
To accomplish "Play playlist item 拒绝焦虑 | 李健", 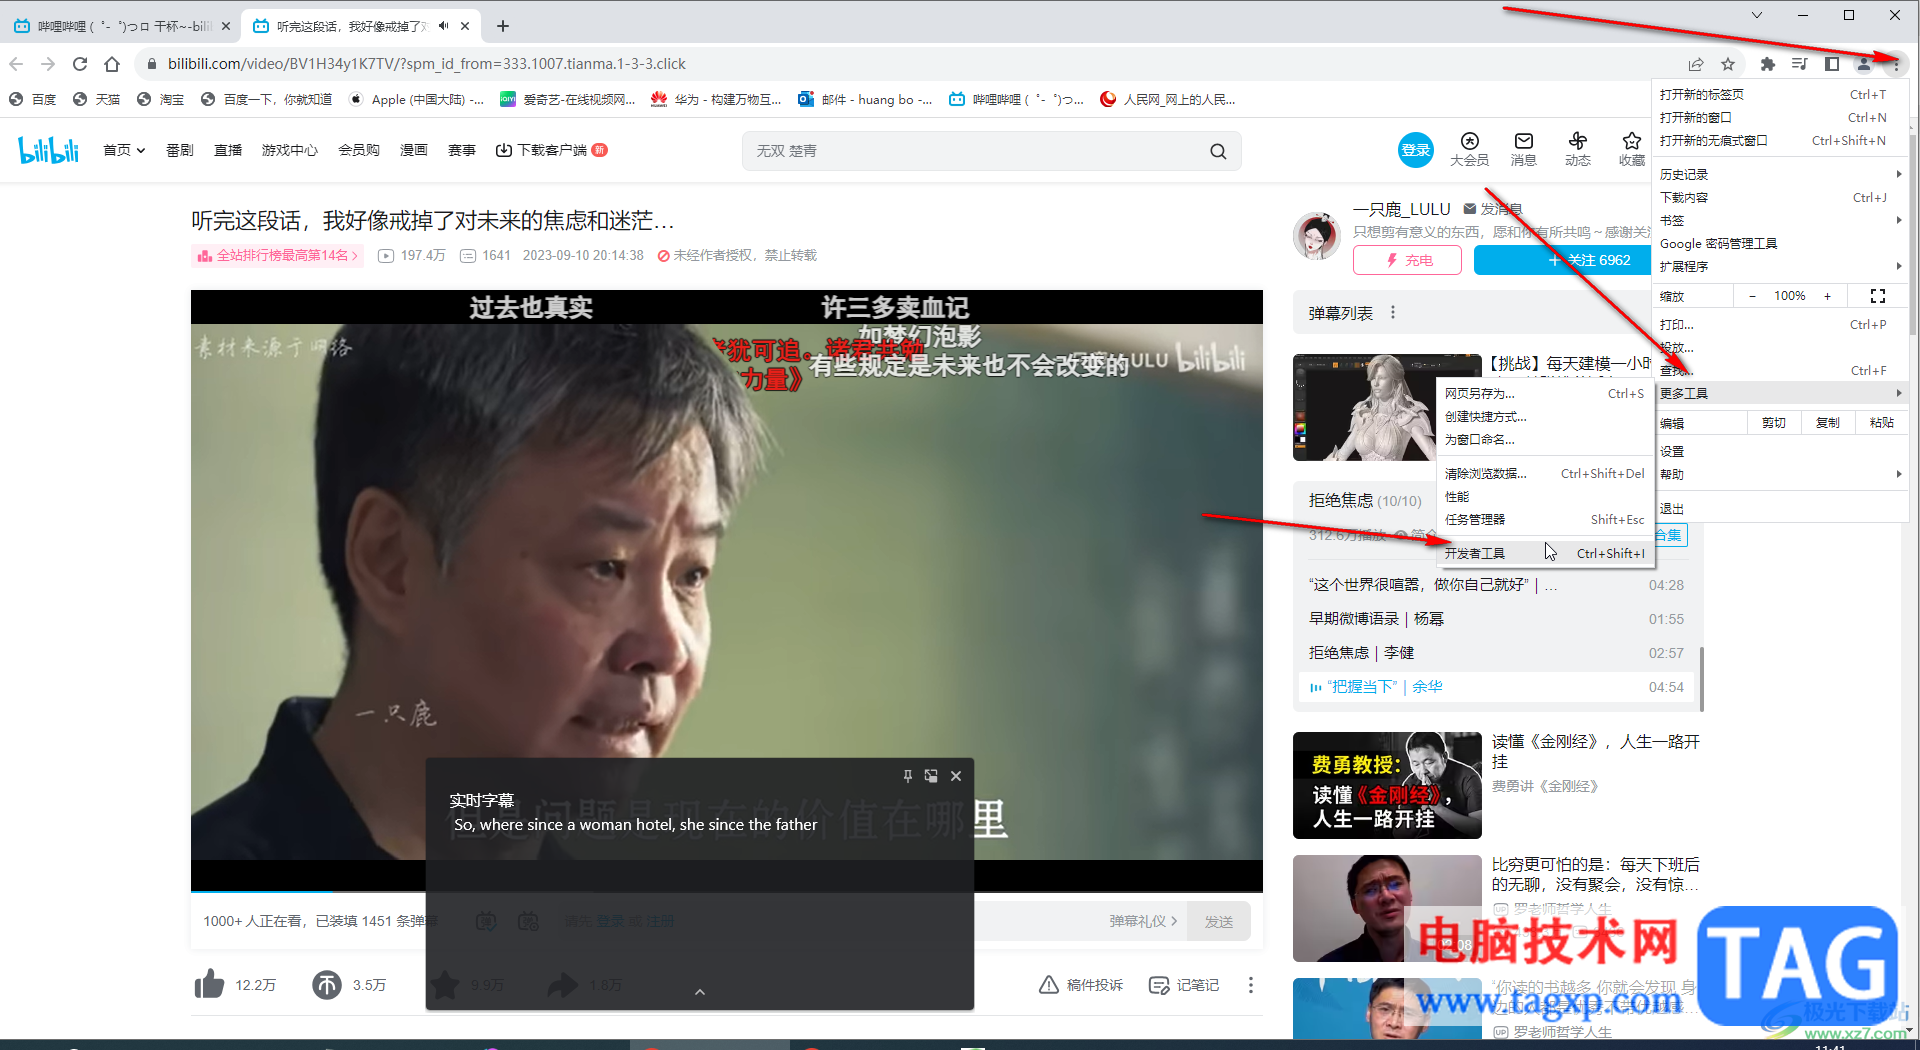I will (x=1496, y=653).
